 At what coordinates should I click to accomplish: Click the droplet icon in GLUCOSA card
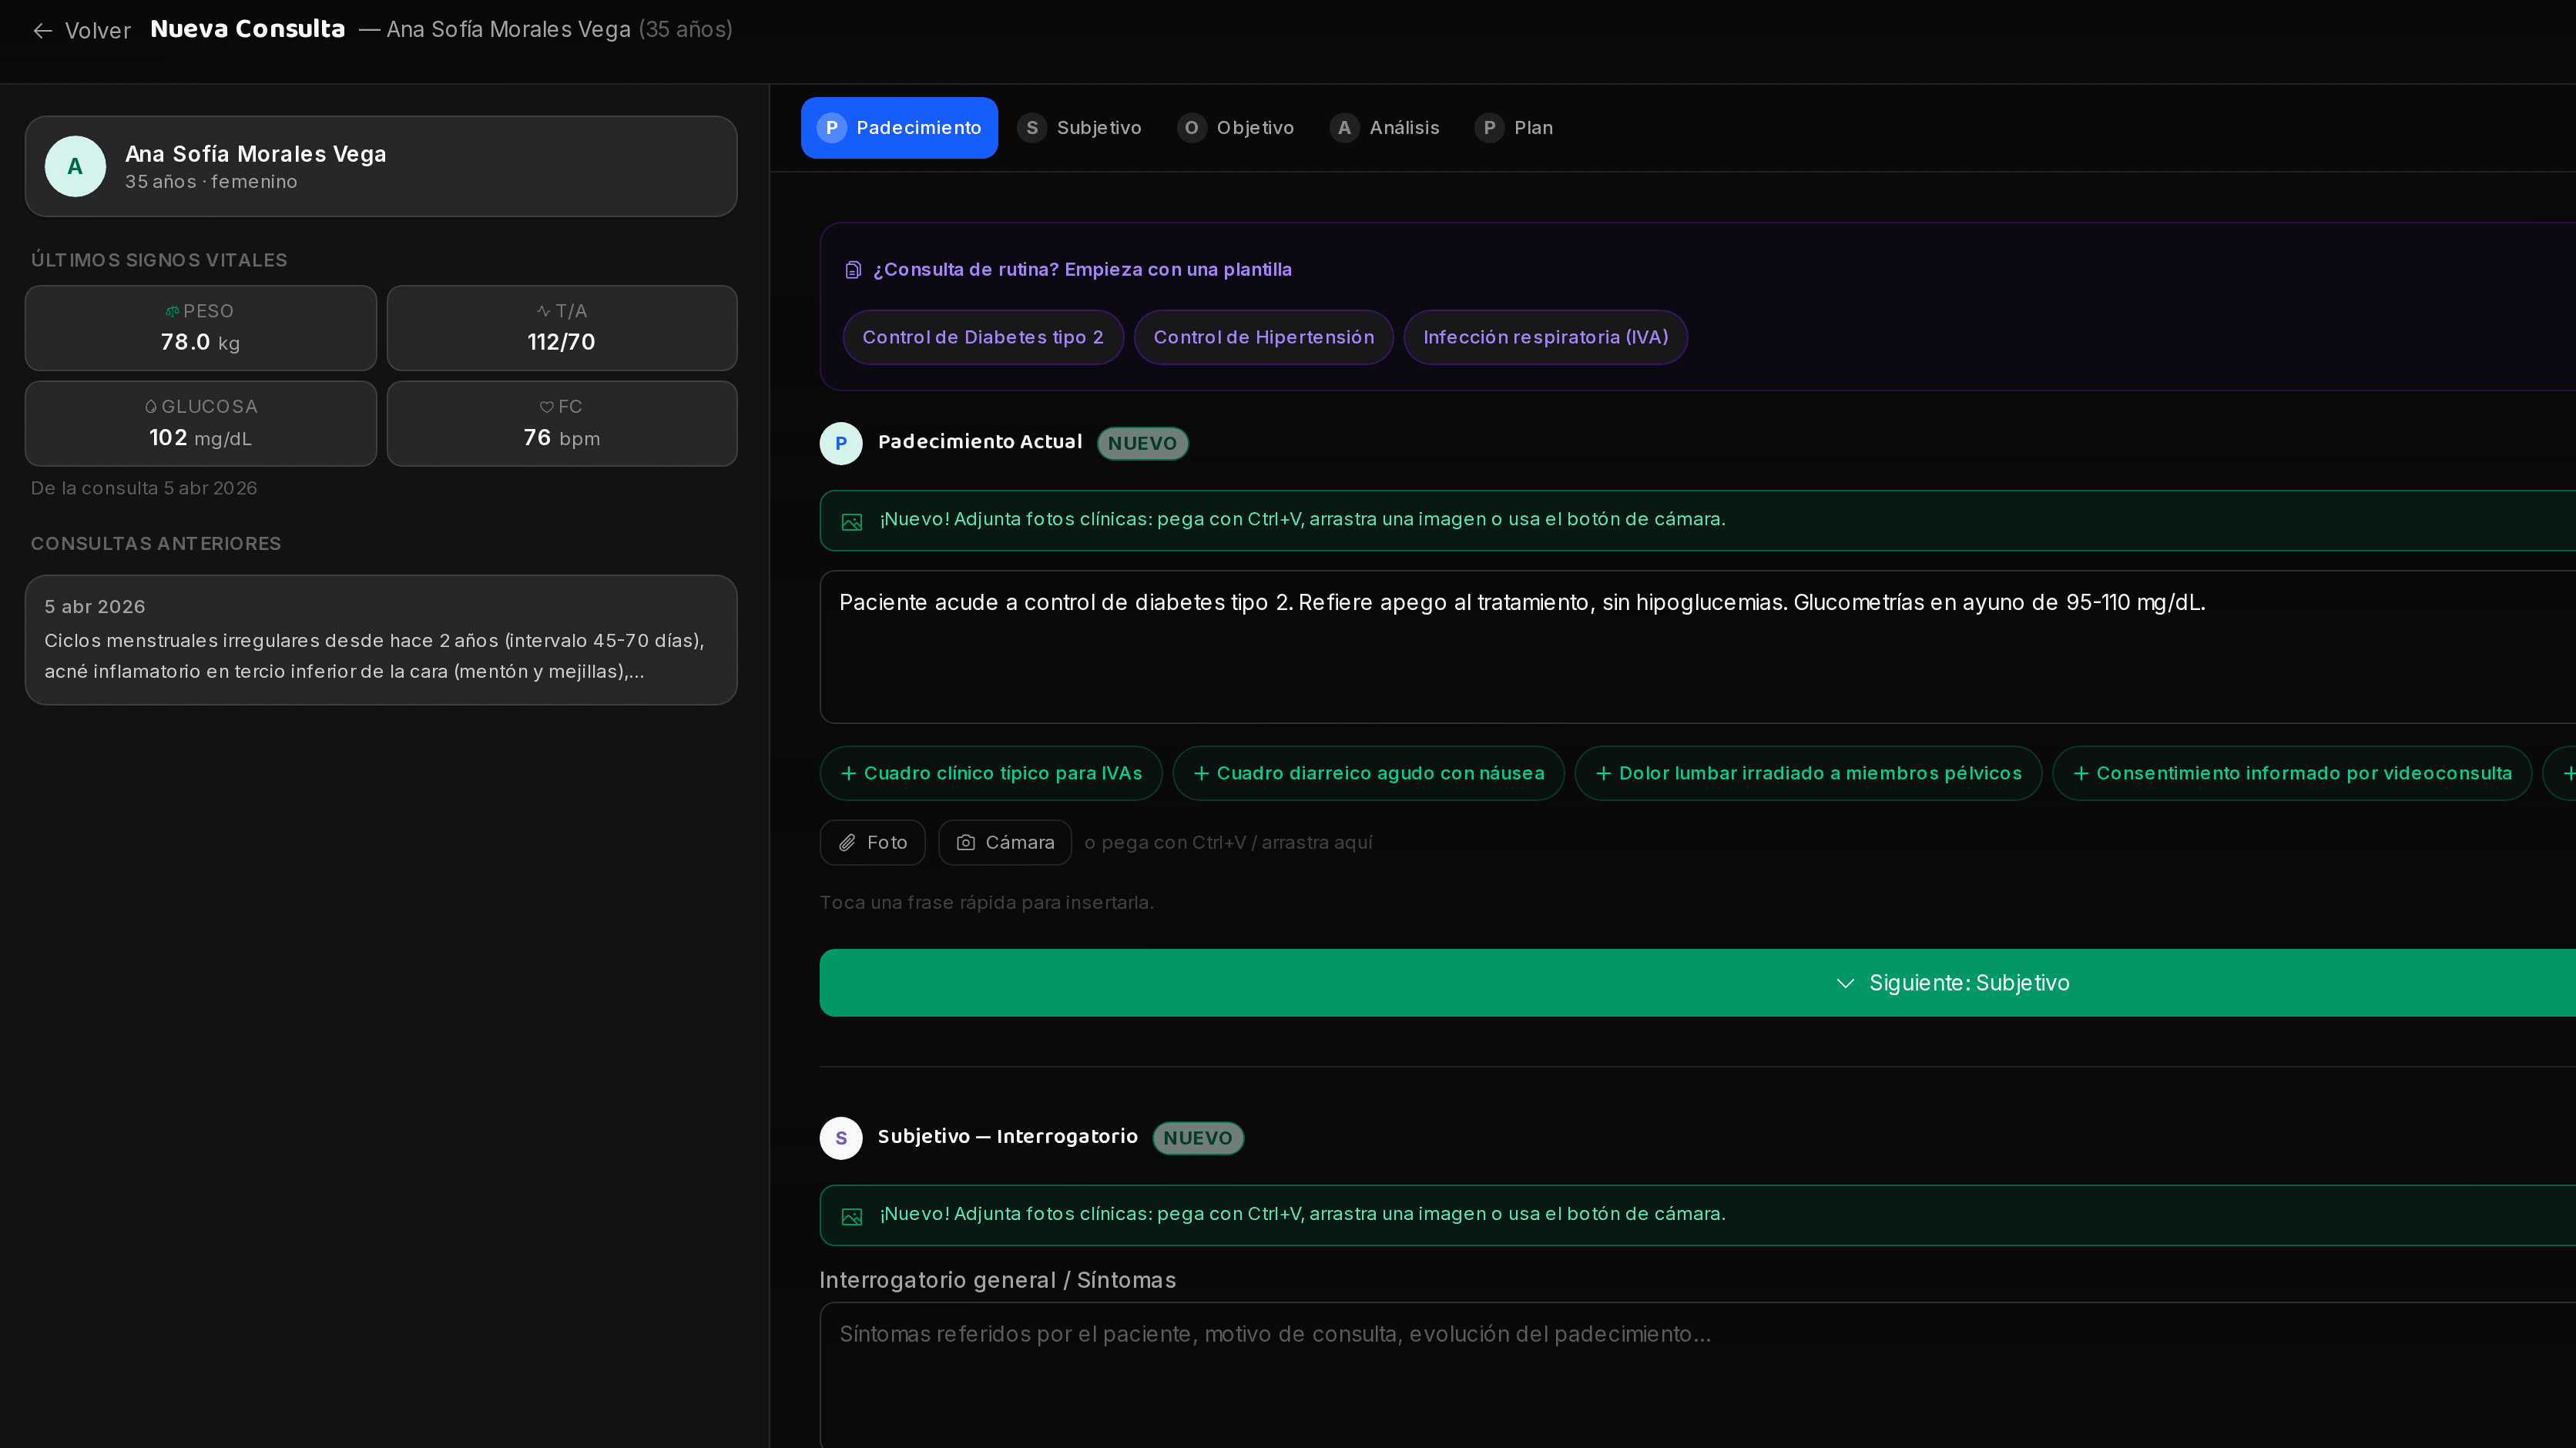tap(151, 406)
